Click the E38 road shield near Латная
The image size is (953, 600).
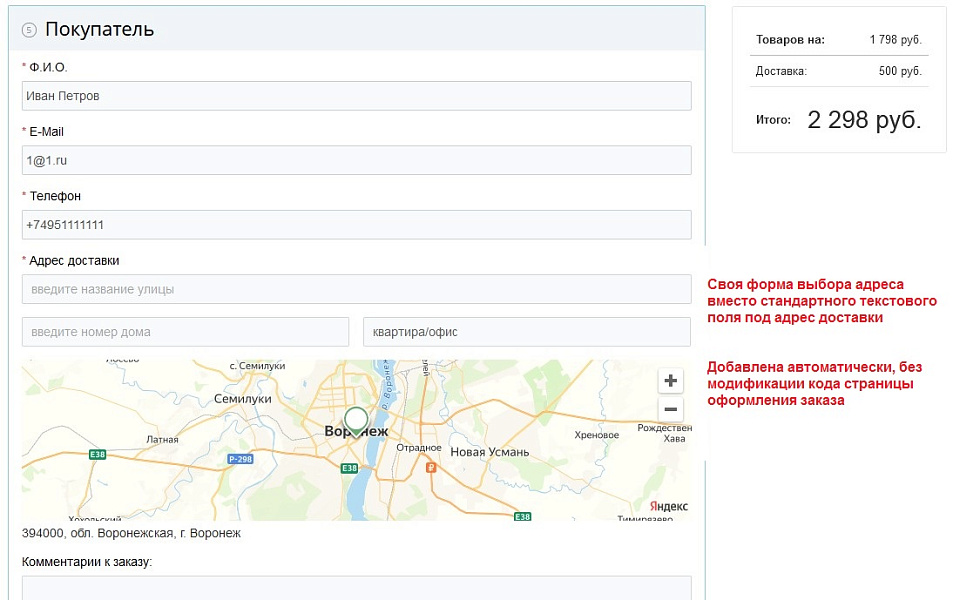click(97, 454)
